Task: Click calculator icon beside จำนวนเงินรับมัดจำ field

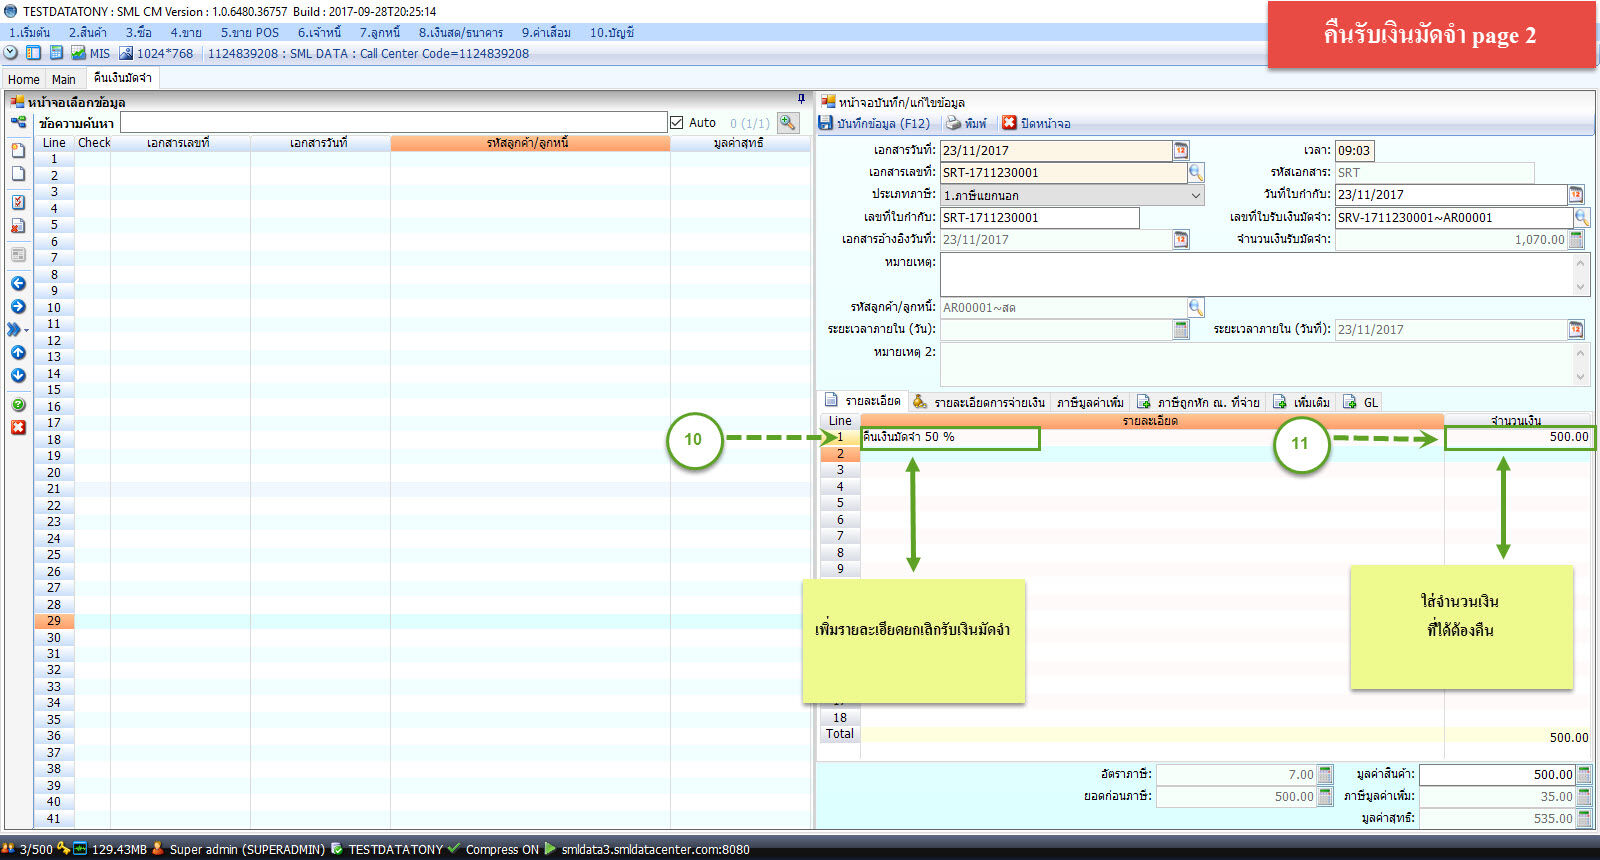Action: tap(1576, 239)
